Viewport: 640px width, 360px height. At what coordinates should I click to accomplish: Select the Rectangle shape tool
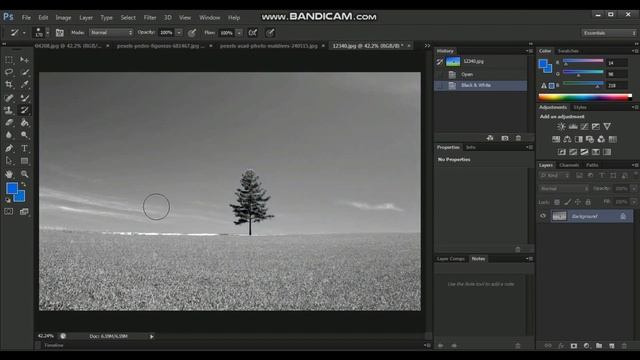[x=24, y=161]
